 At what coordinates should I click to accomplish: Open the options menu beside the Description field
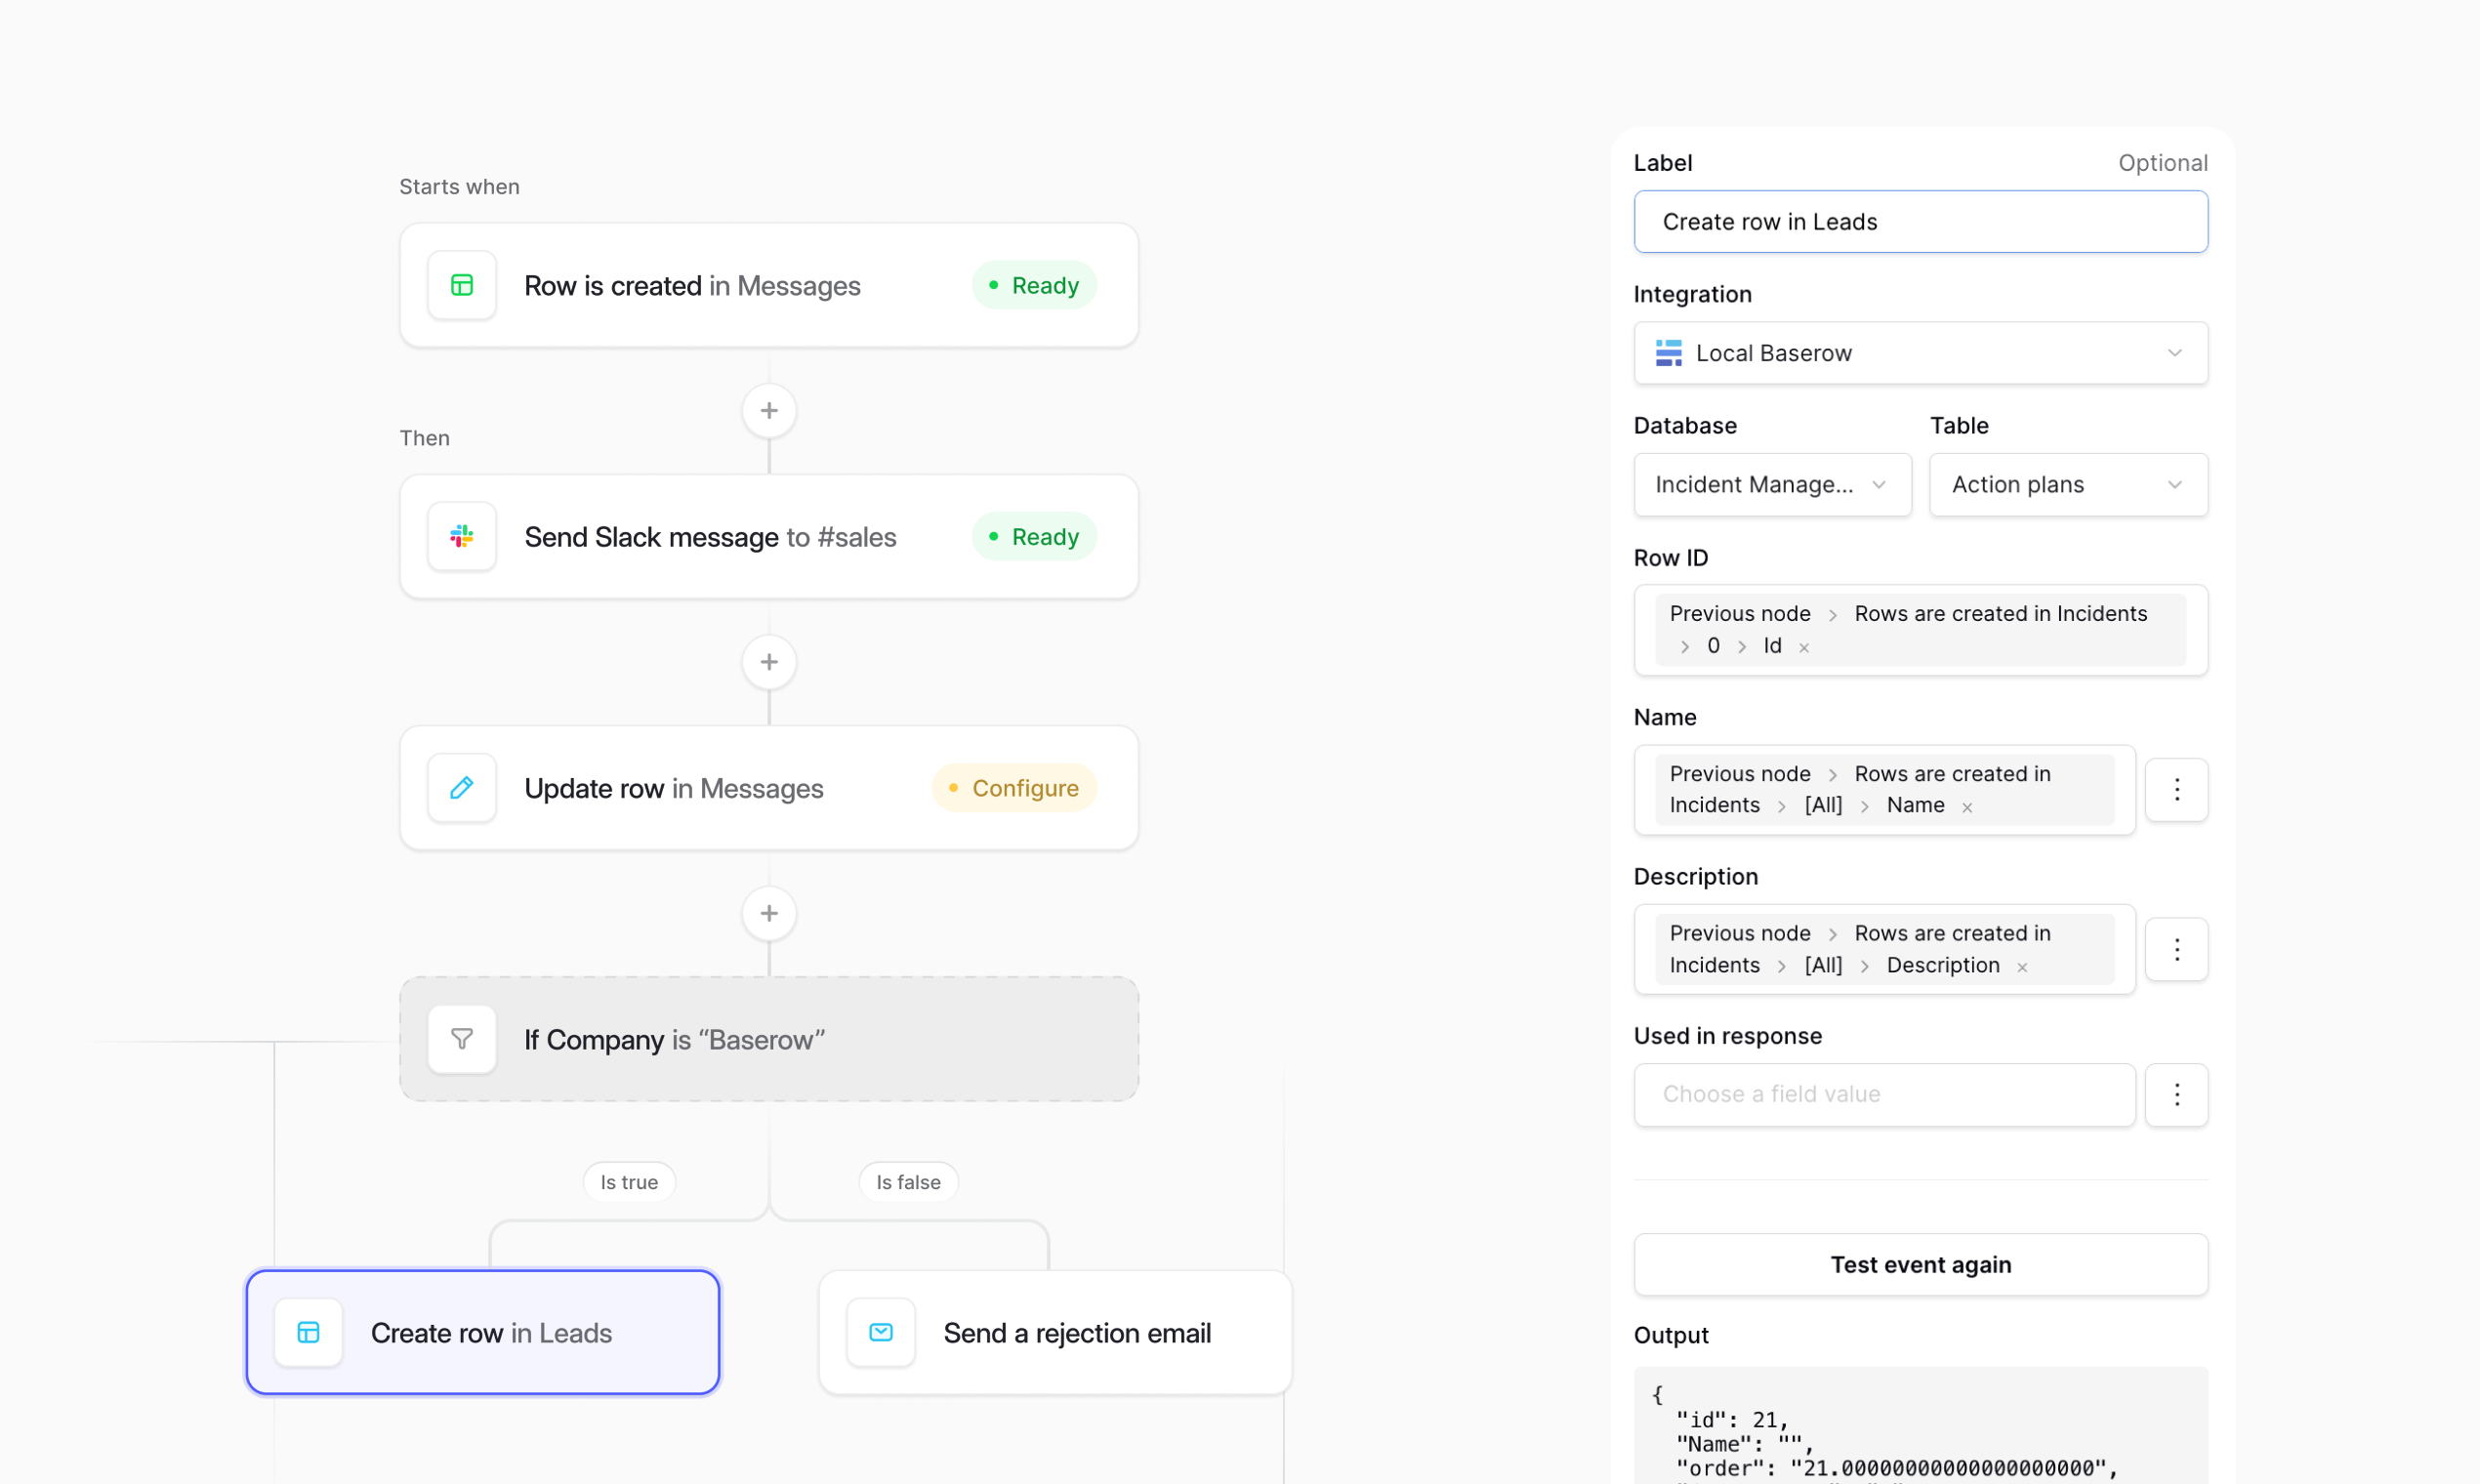pos(2177,948)
